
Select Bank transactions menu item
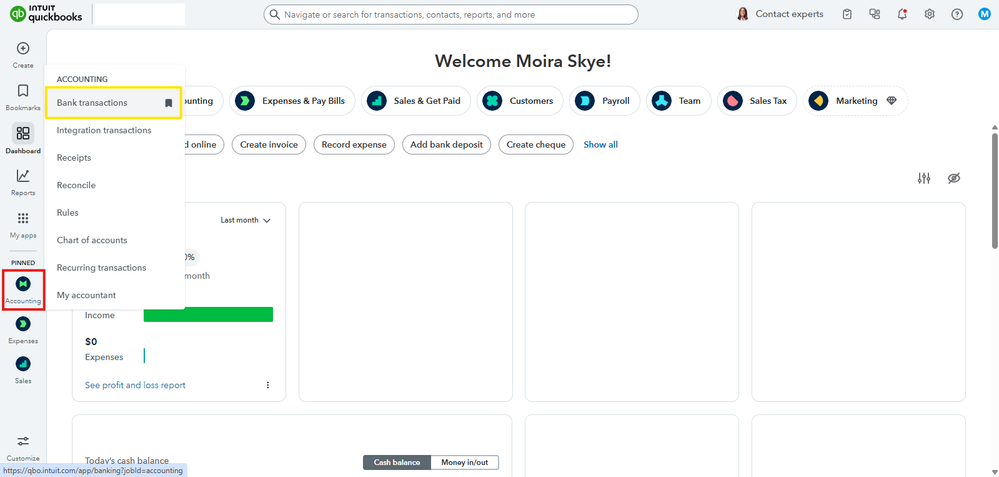tap(113, 103)
